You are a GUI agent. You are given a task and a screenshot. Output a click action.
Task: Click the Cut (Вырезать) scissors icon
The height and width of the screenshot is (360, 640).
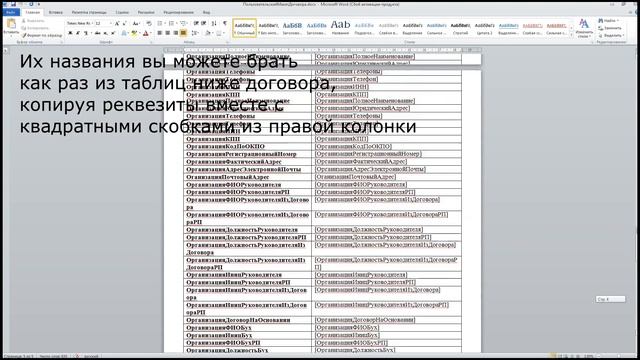24,20
